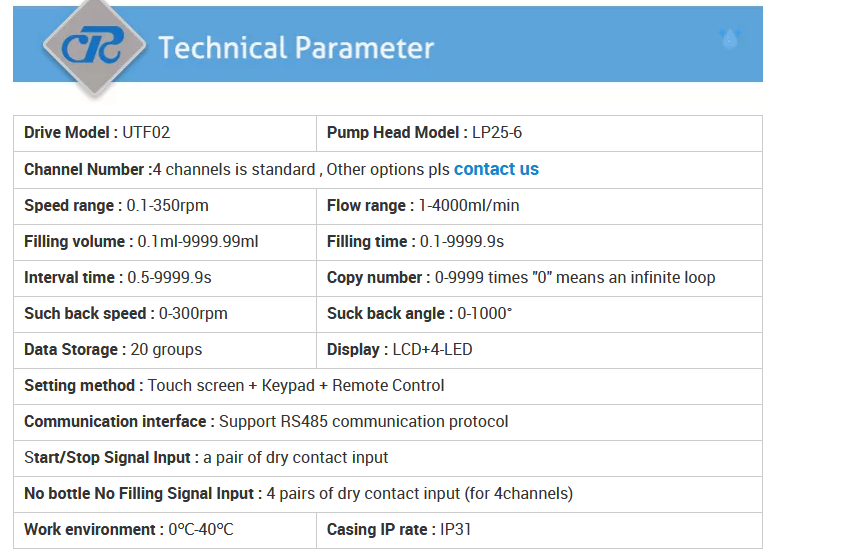848x558 pixels.
Task: Click the Display LCD+4-LED cell
Action: coord(539,350)
